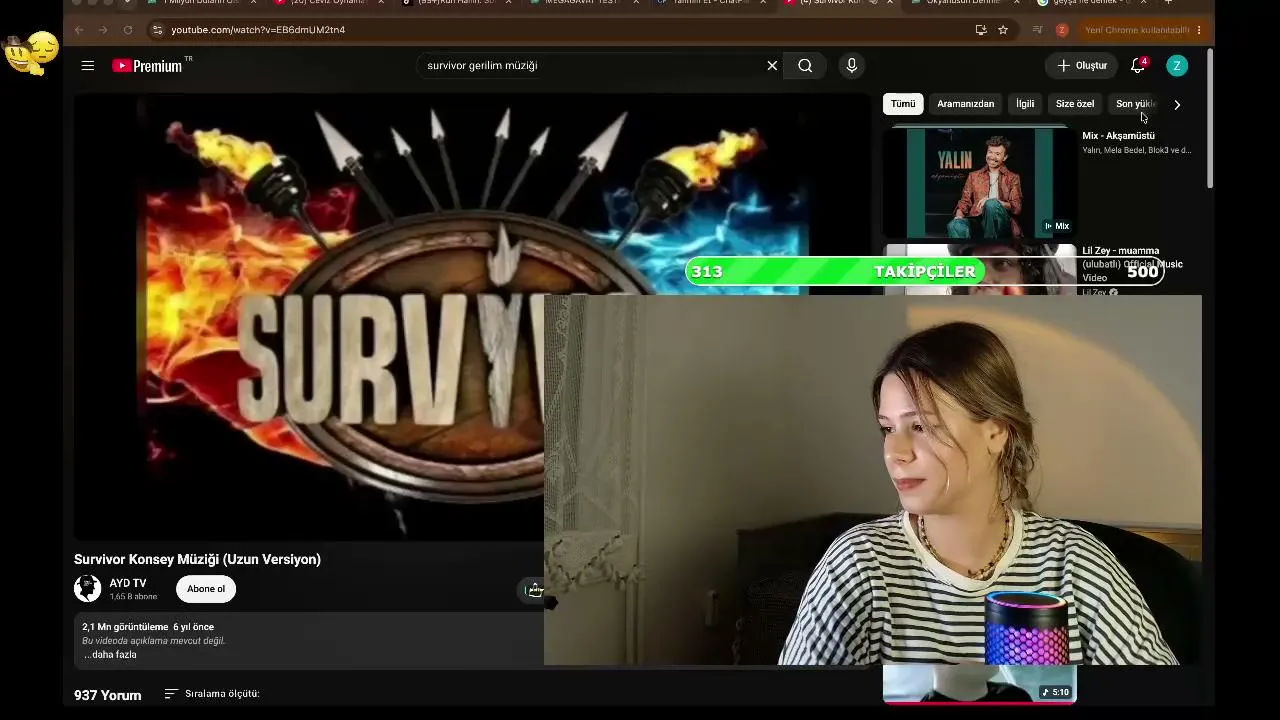Click the '2,1 Mn görüntüleme' view count
1280x720 pixels.
[x=125, y=627]
